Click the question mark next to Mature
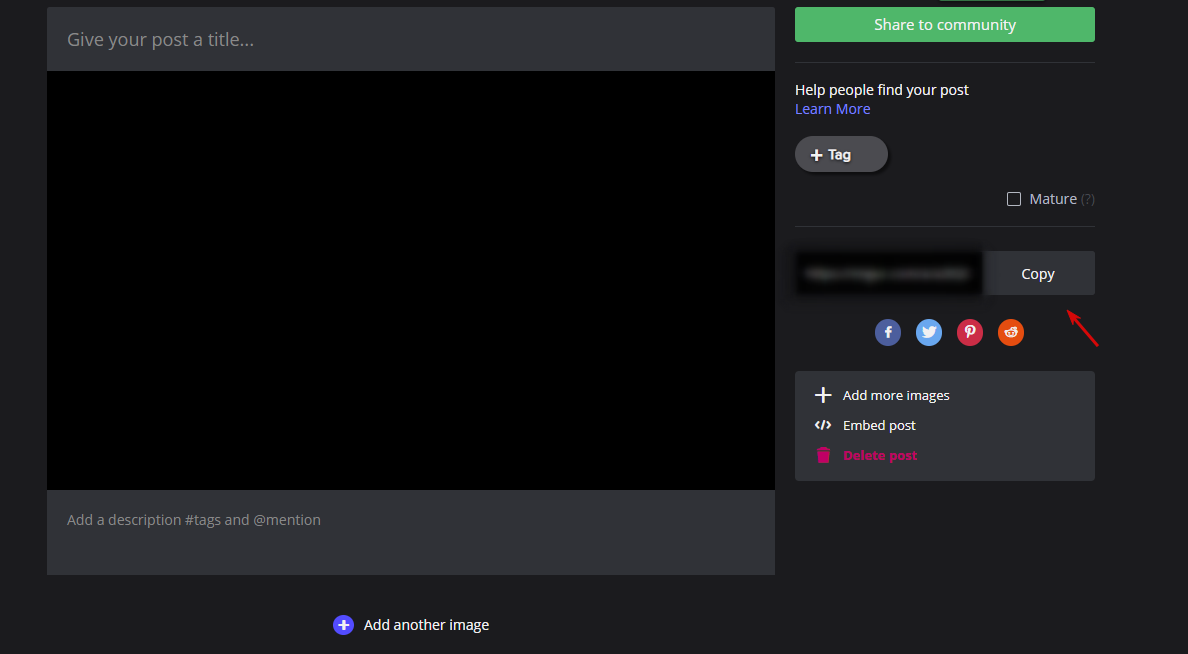 [x=1088, y=199]
